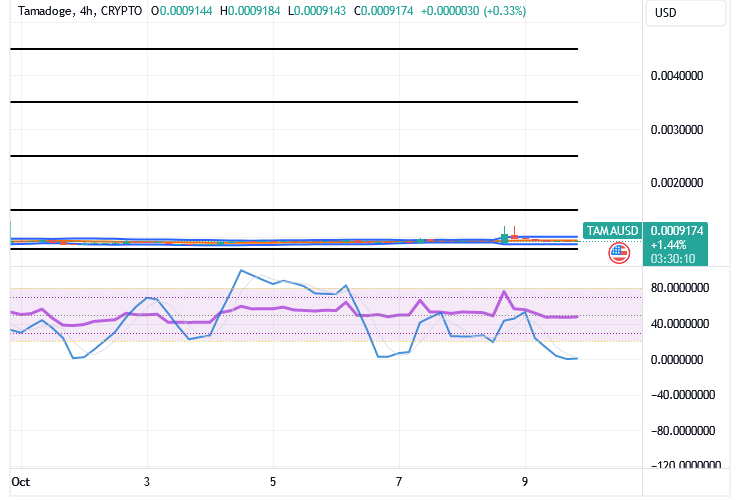Screen dimensions: 740x500
Task: Click the TAMAUSD symbol label
Action: (x=612, y=230)
